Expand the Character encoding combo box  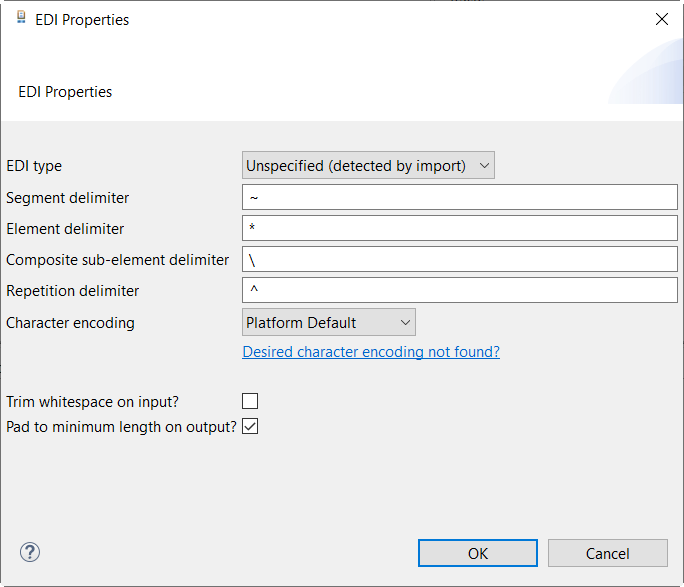(329, 322)
